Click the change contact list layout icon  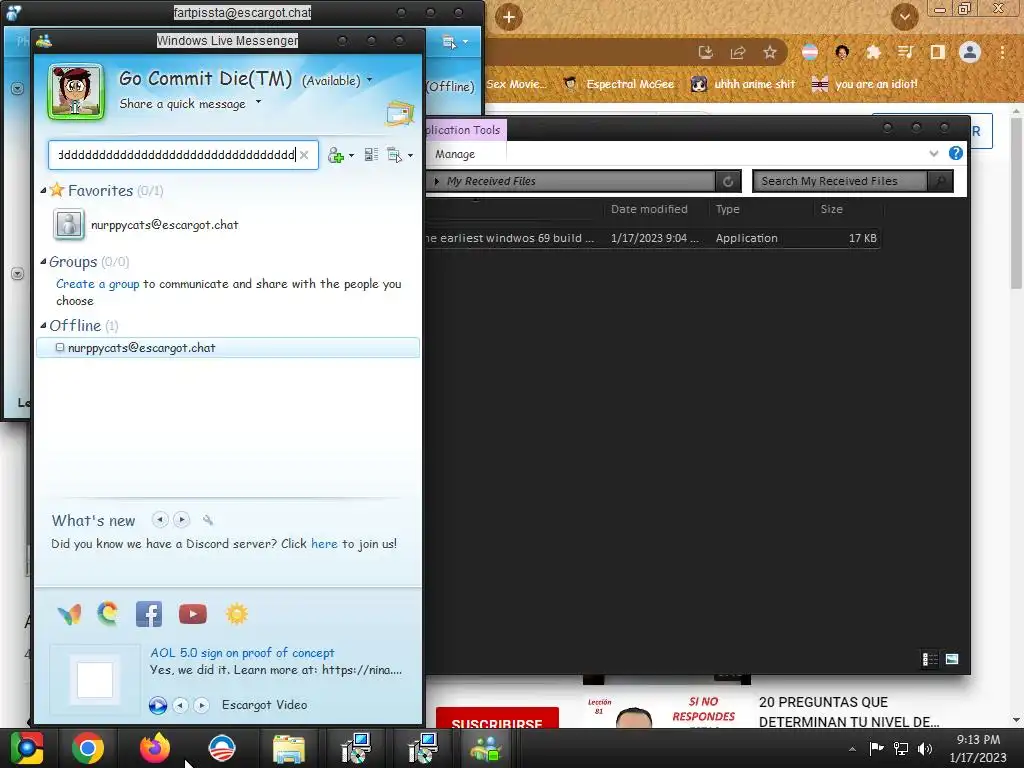371,155
